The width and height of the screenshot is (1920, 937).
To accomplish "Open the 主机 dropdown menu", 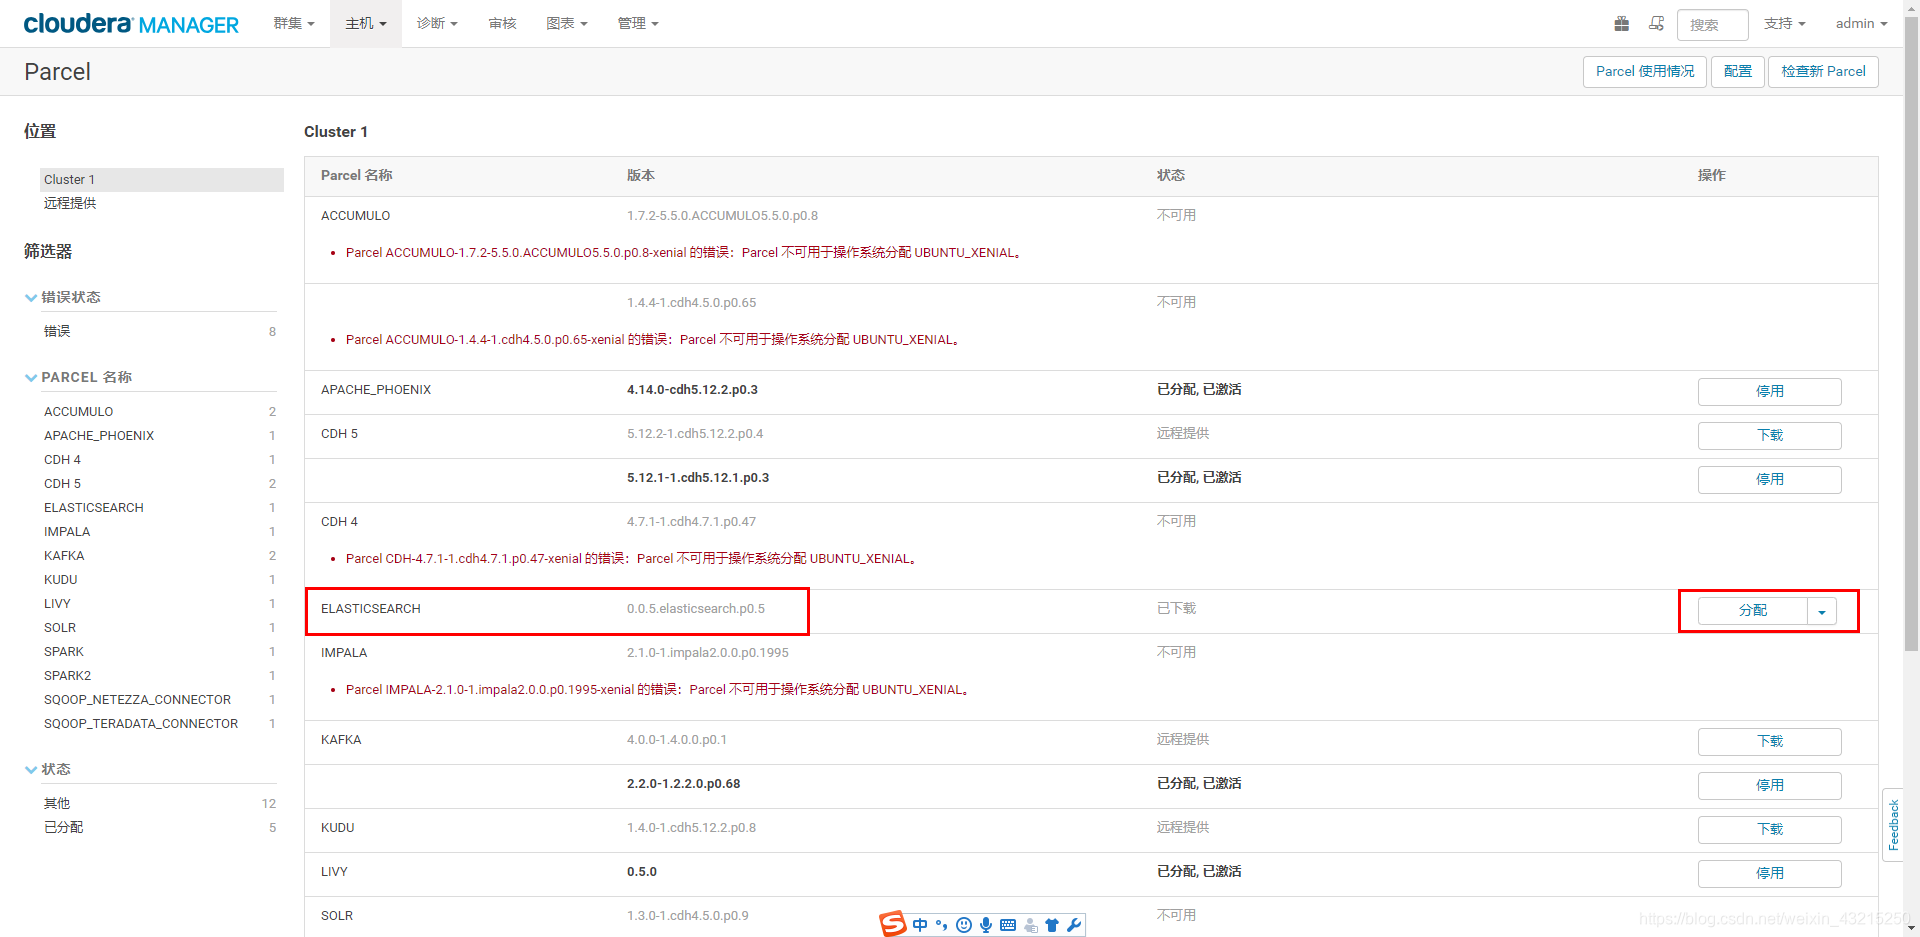I will pos(366,23).
